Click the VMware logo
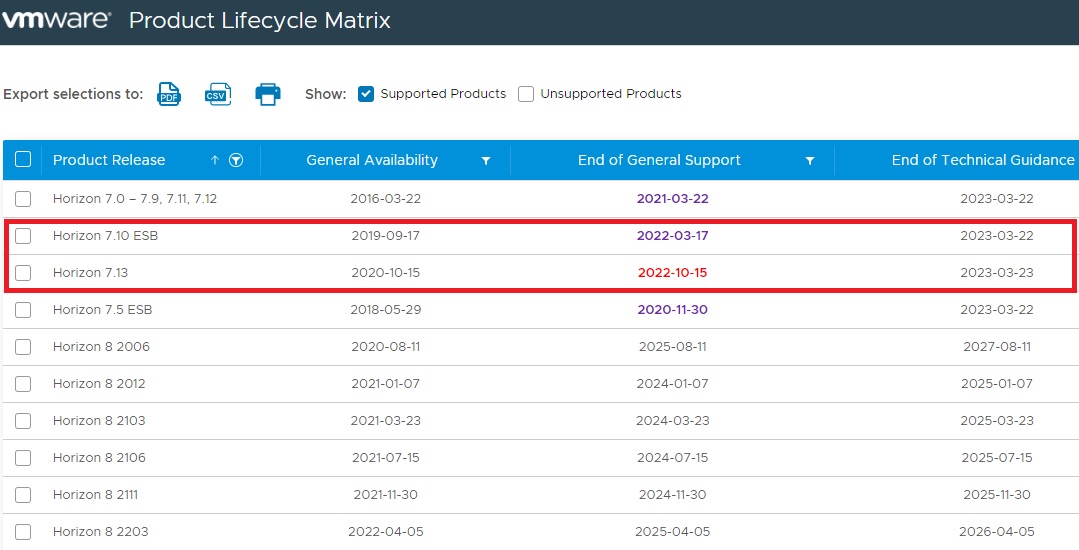1079x550 pixels. point(57,20)
